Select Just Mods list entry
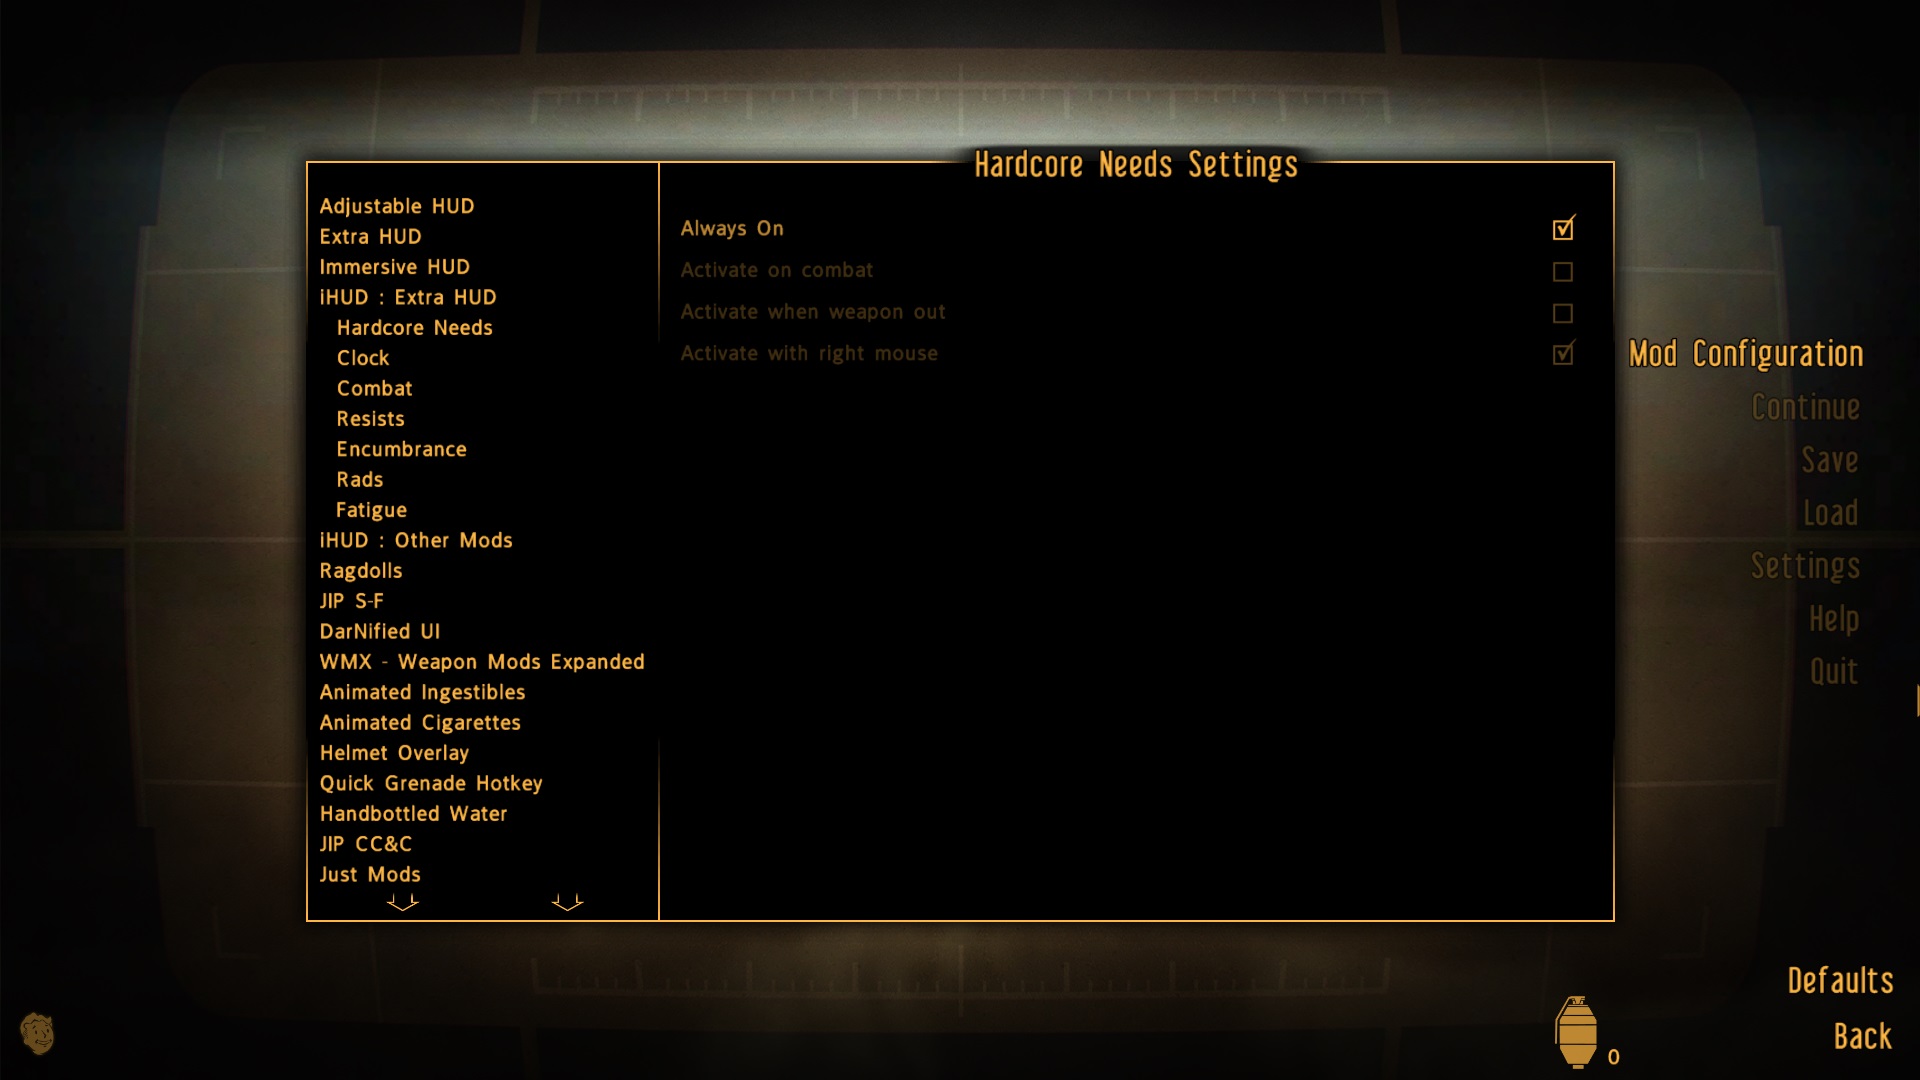 (x=369, y=873)
